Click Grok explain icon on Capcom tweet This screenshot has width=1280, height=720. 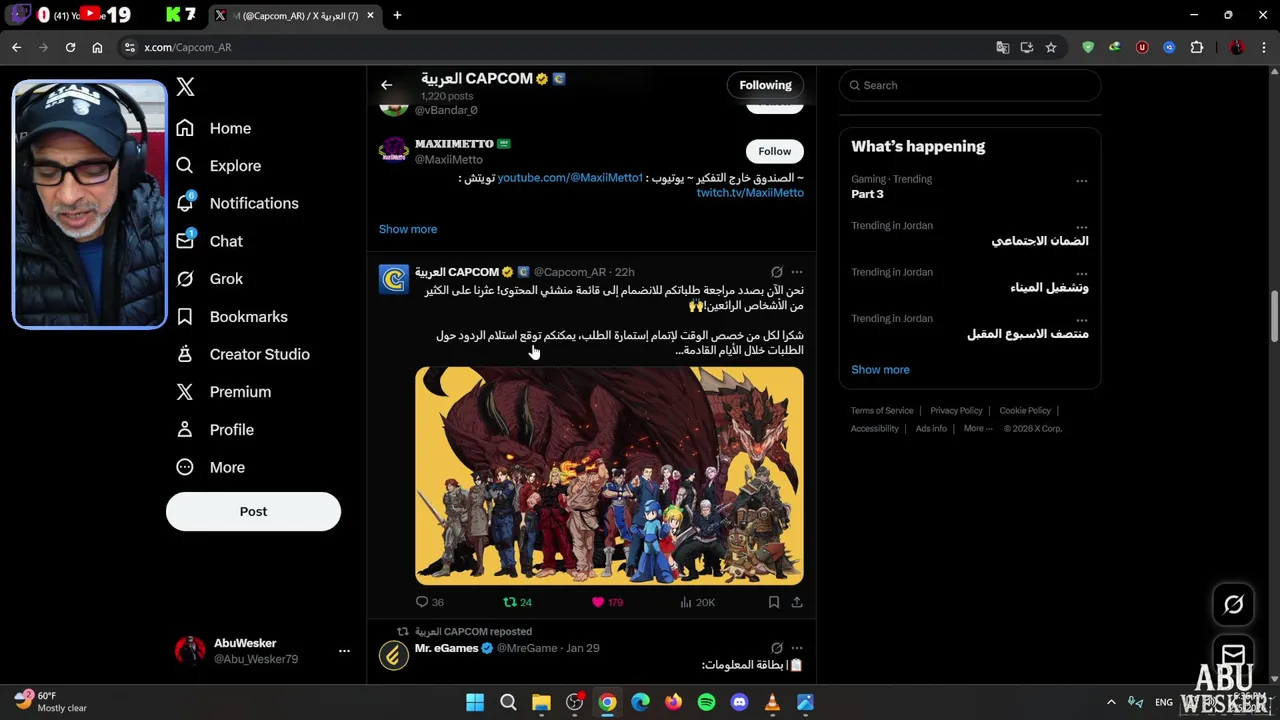pyautogui.click(x=776, y=272)
